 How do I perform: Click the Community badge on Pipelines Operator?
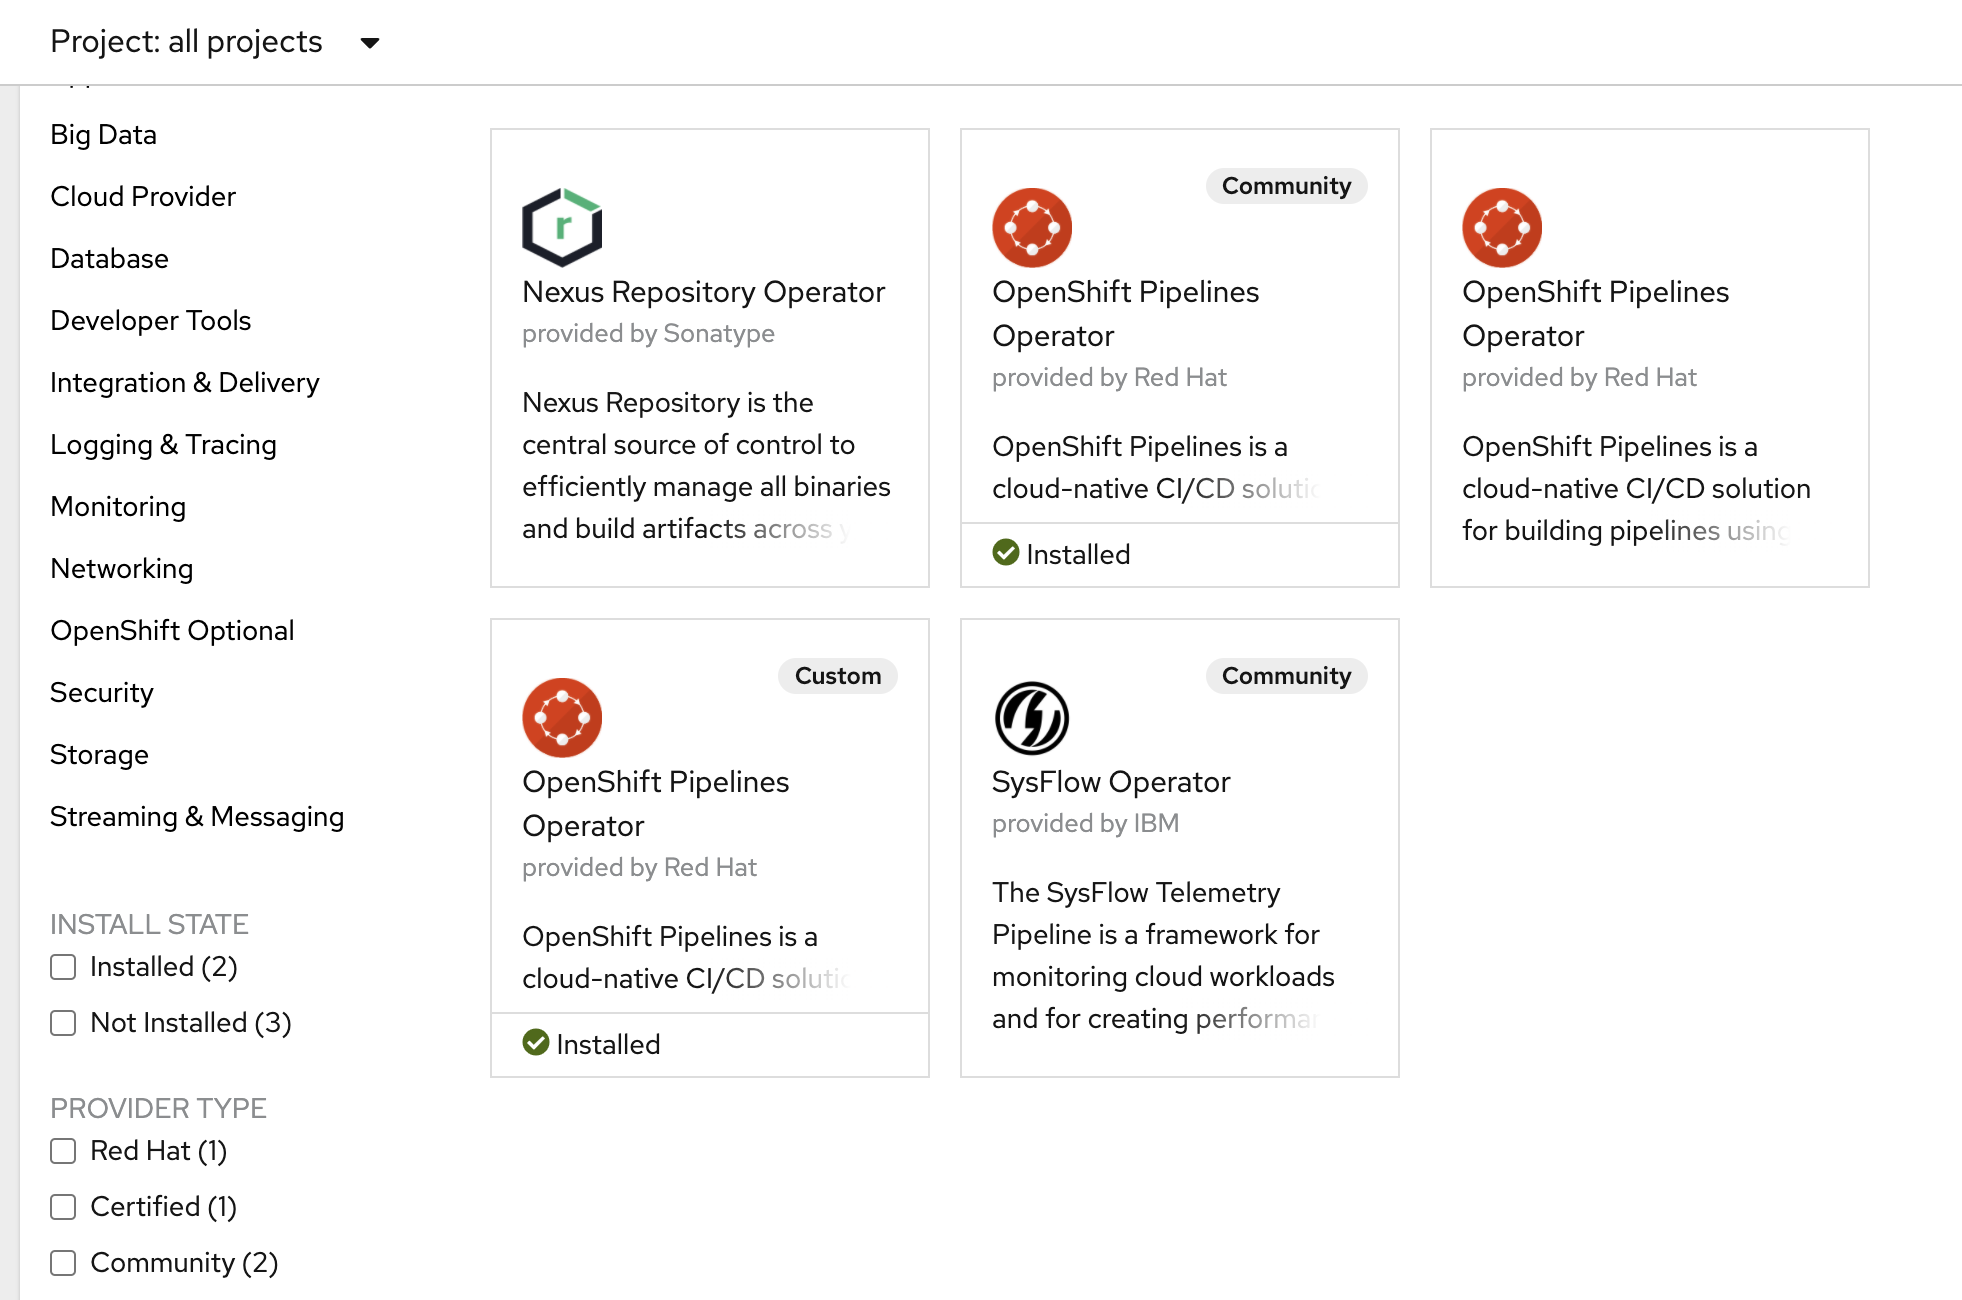pyautogui.click(x=1286, y=186)
